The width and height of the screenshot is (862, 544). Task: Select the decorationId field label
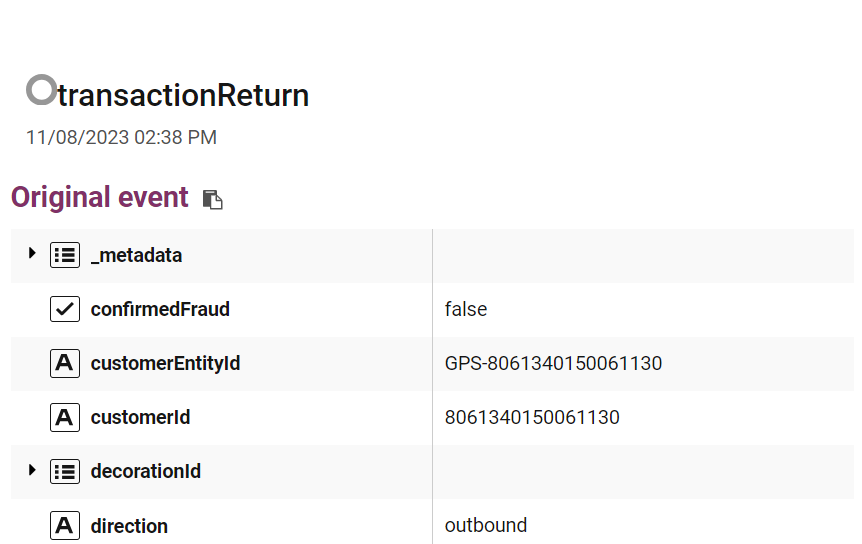click(x=146, y=471)
